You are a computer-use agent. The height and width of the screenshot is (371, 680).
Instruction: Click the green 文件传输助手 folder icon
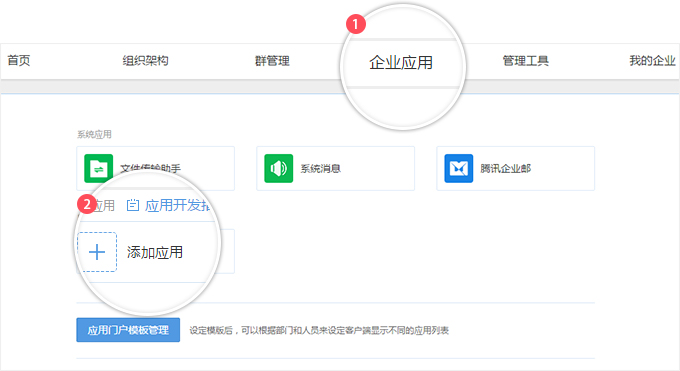click(x=98, y=168)
